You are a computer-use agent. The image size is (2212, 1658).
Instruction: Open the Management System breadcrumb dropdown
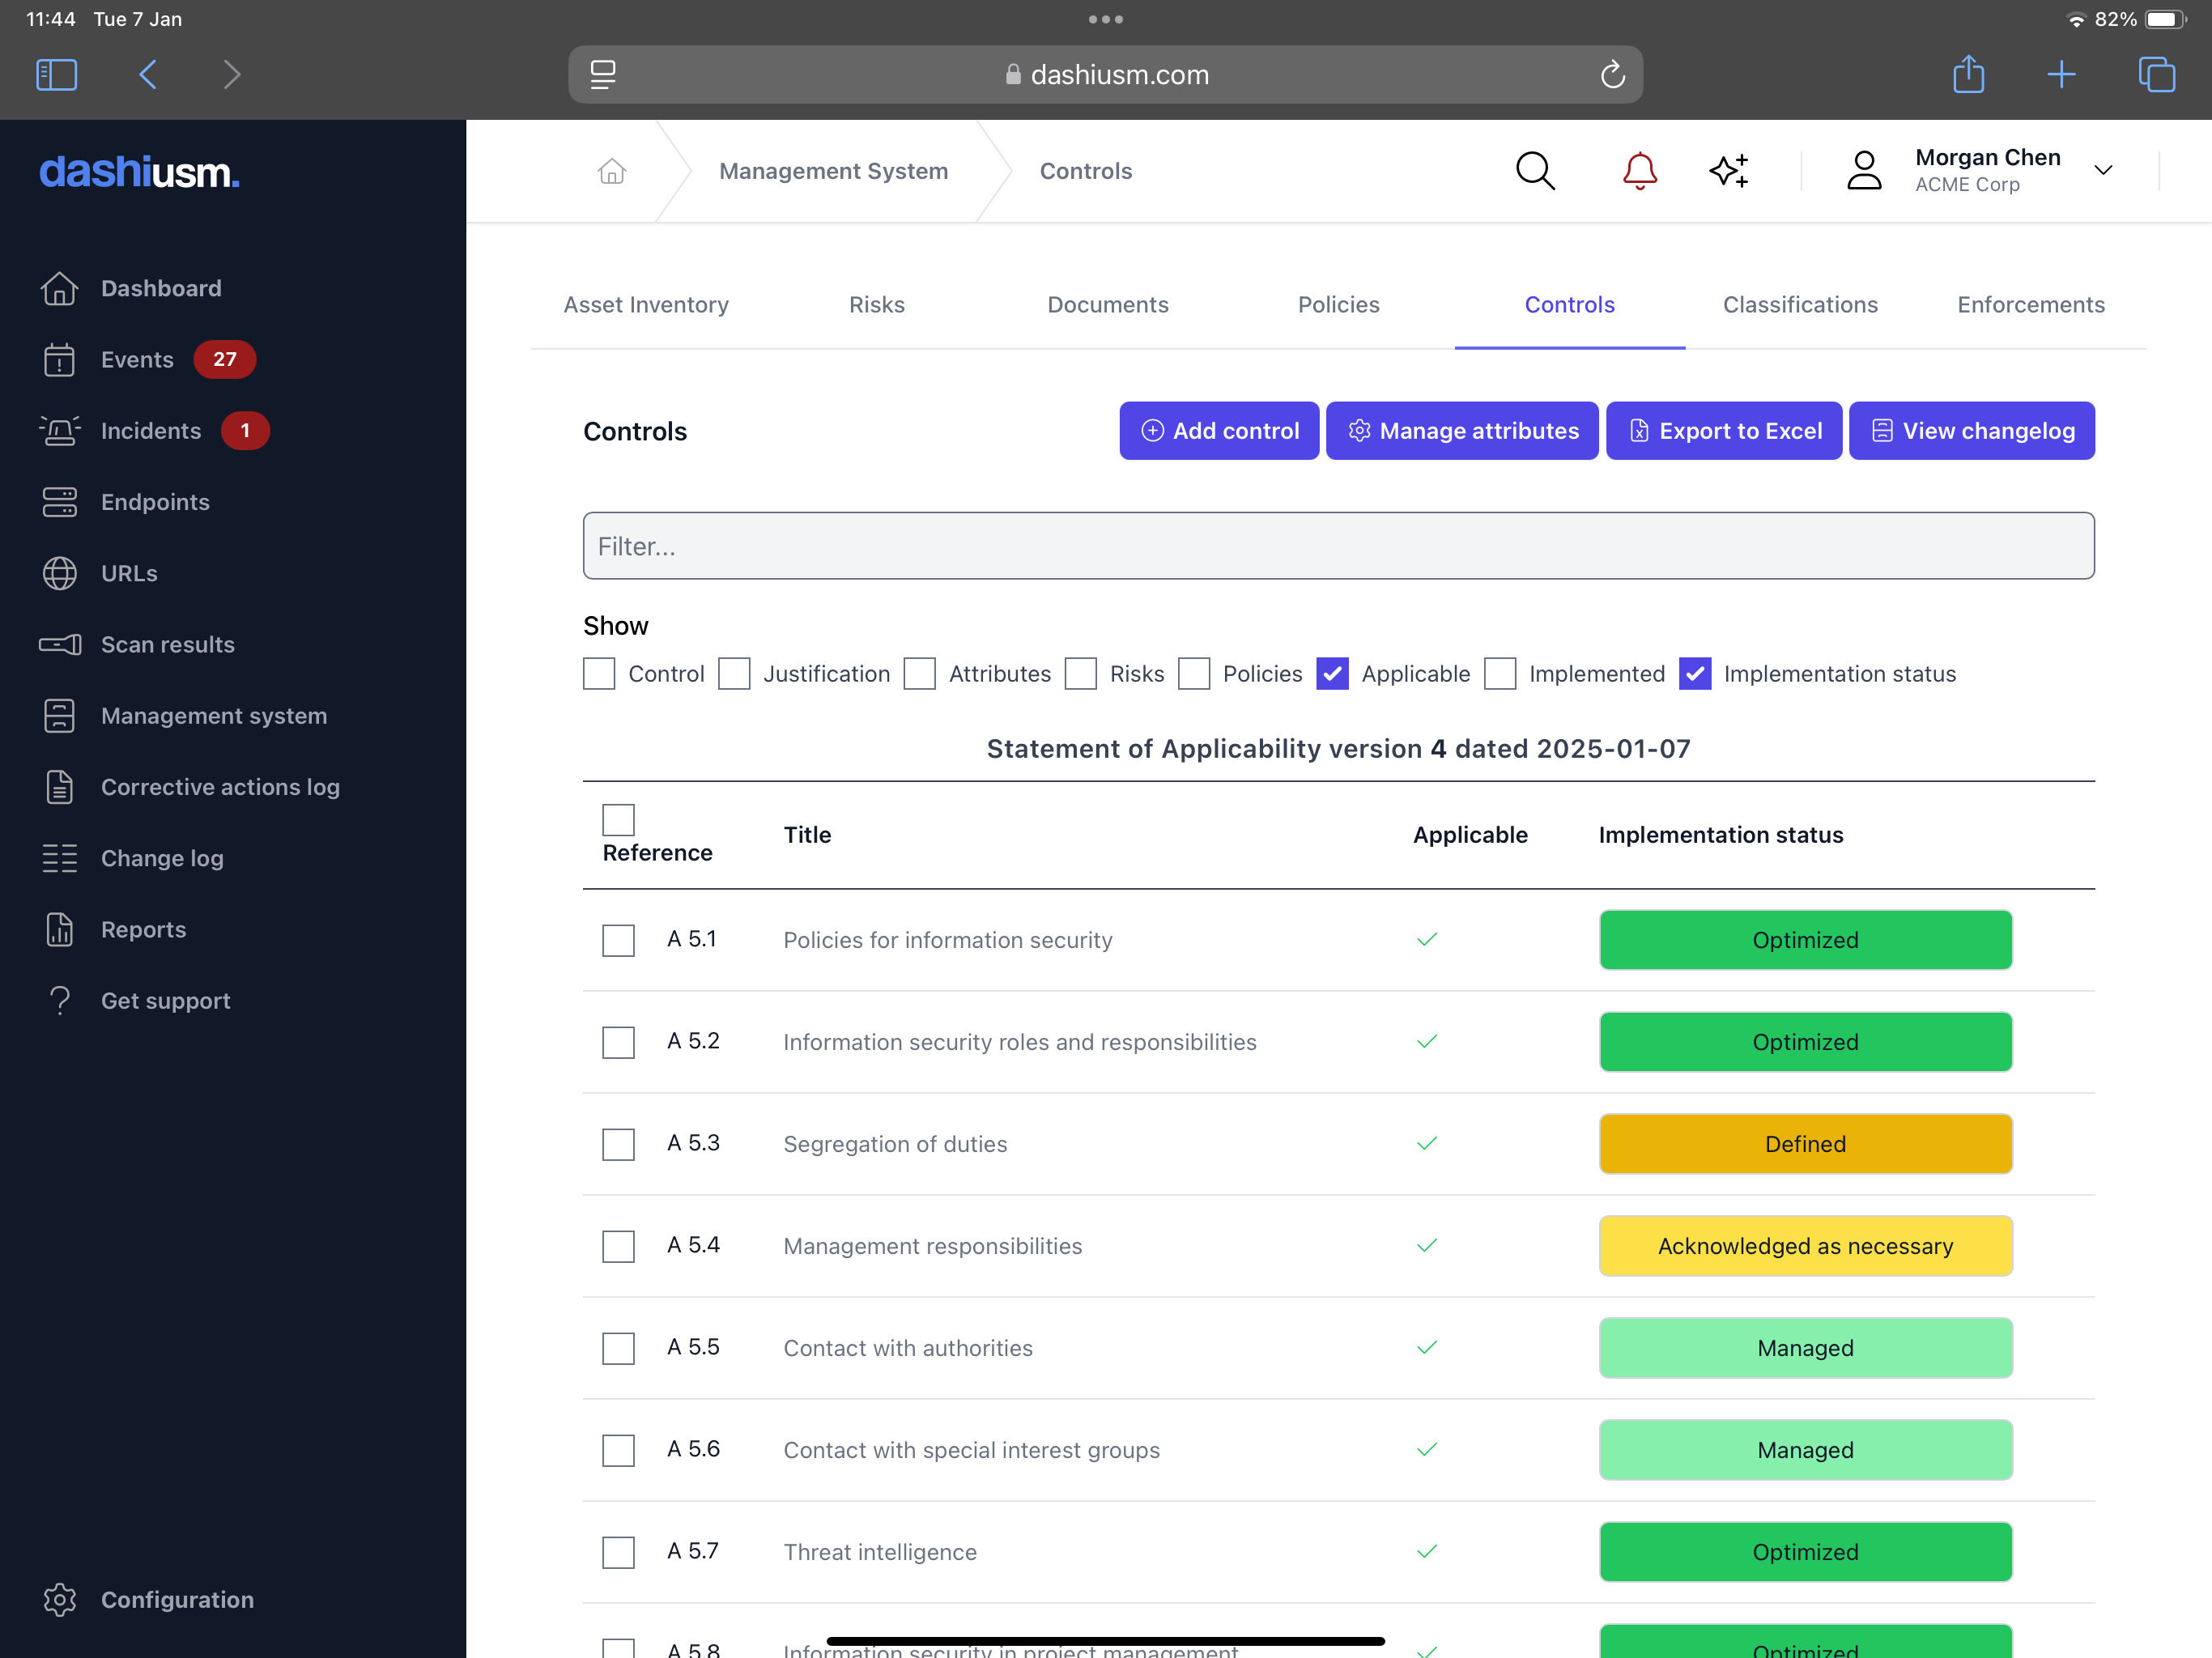coord(832,169)
